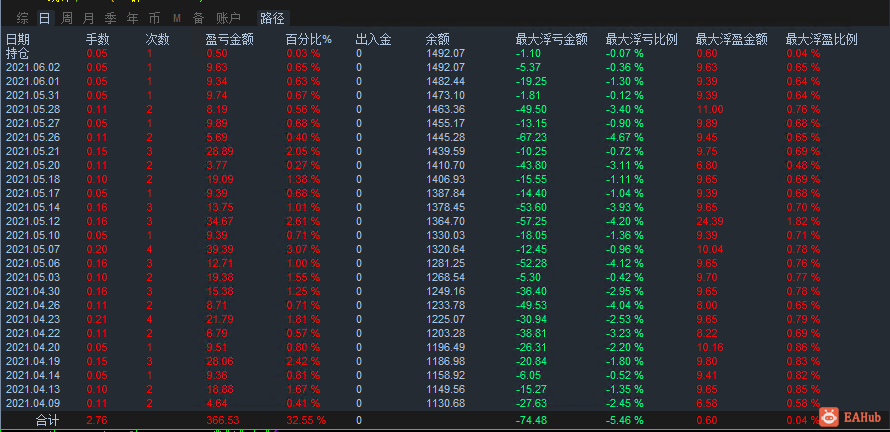This screenshot has height=432, width=890.
Task: Click the 2021.05.28 date cell
Action: point(32,110)
